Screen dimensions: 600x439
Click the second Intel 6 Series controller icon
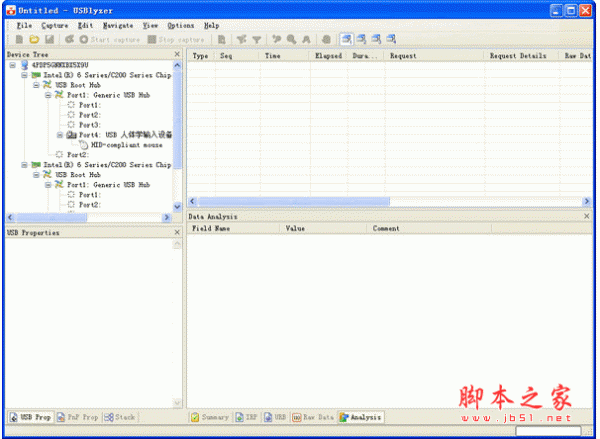pyautogui.click(x=36, y=165)
